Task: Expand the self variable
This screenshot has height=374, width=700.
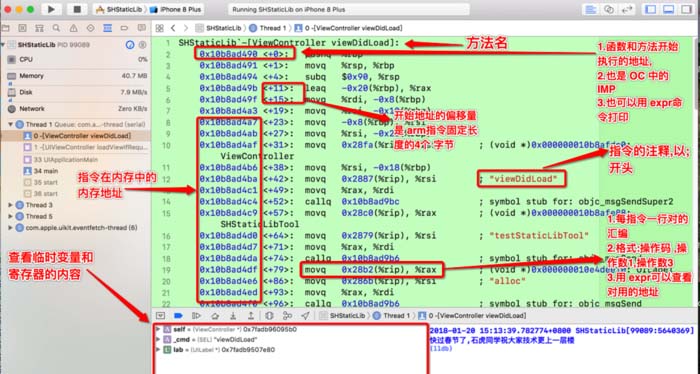Action: [x=158, y=329]
